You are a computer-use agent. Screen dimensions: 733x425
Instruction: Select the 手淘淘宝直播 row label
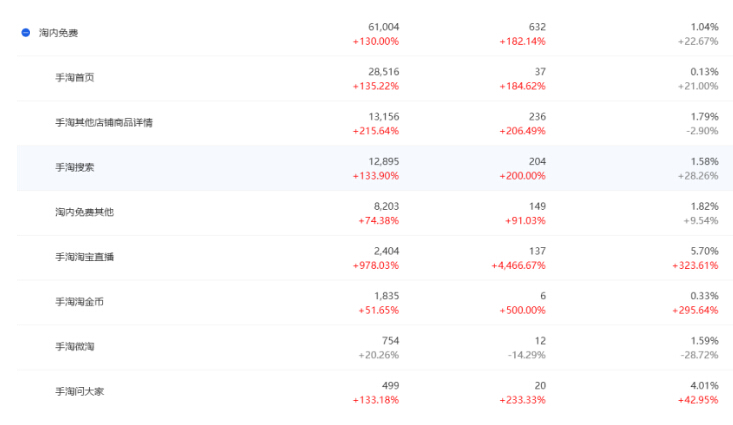(x=84, y=257)
